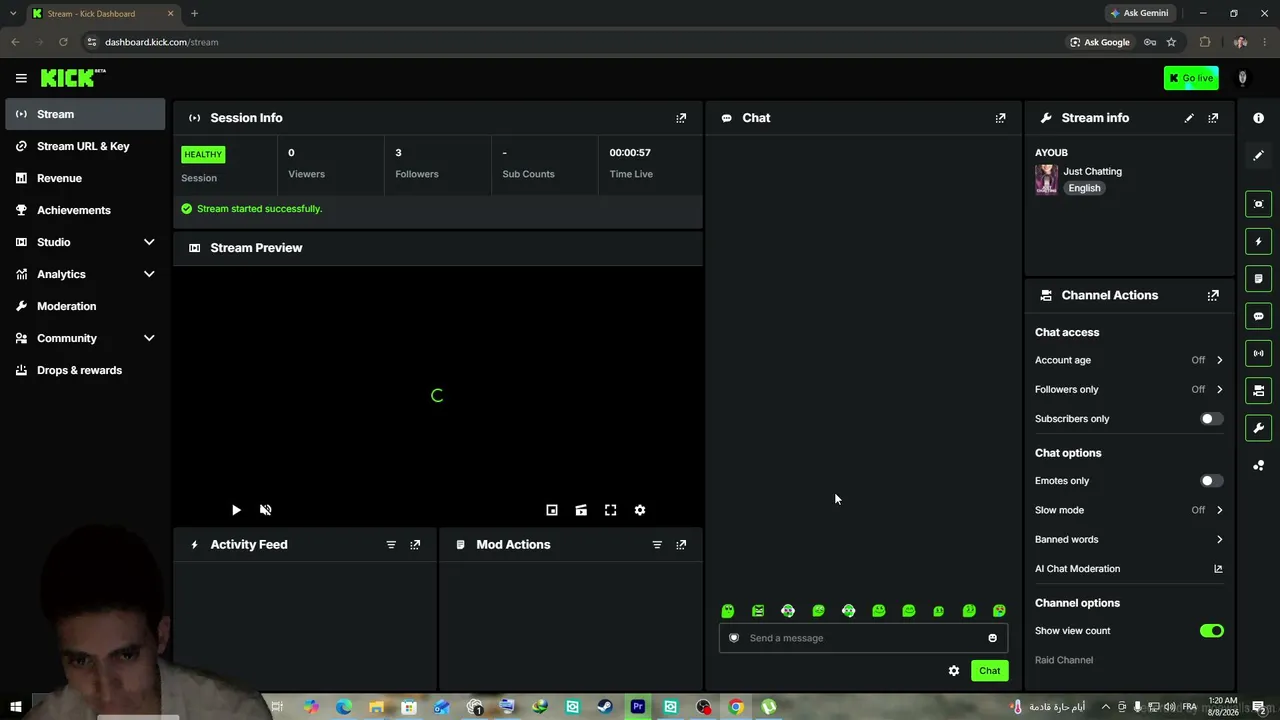
Task: Click the edit layout pencil in right rail
Action: (x=1258, y=156)
